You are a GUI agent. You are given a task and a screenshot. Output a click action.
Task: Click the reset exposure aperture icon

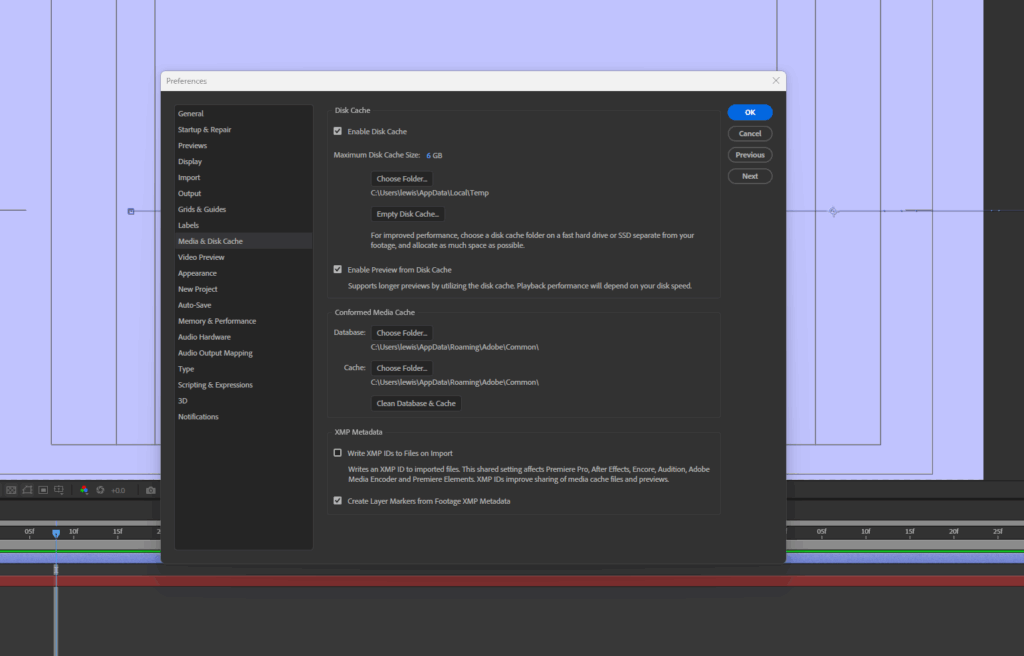[100, 490]
